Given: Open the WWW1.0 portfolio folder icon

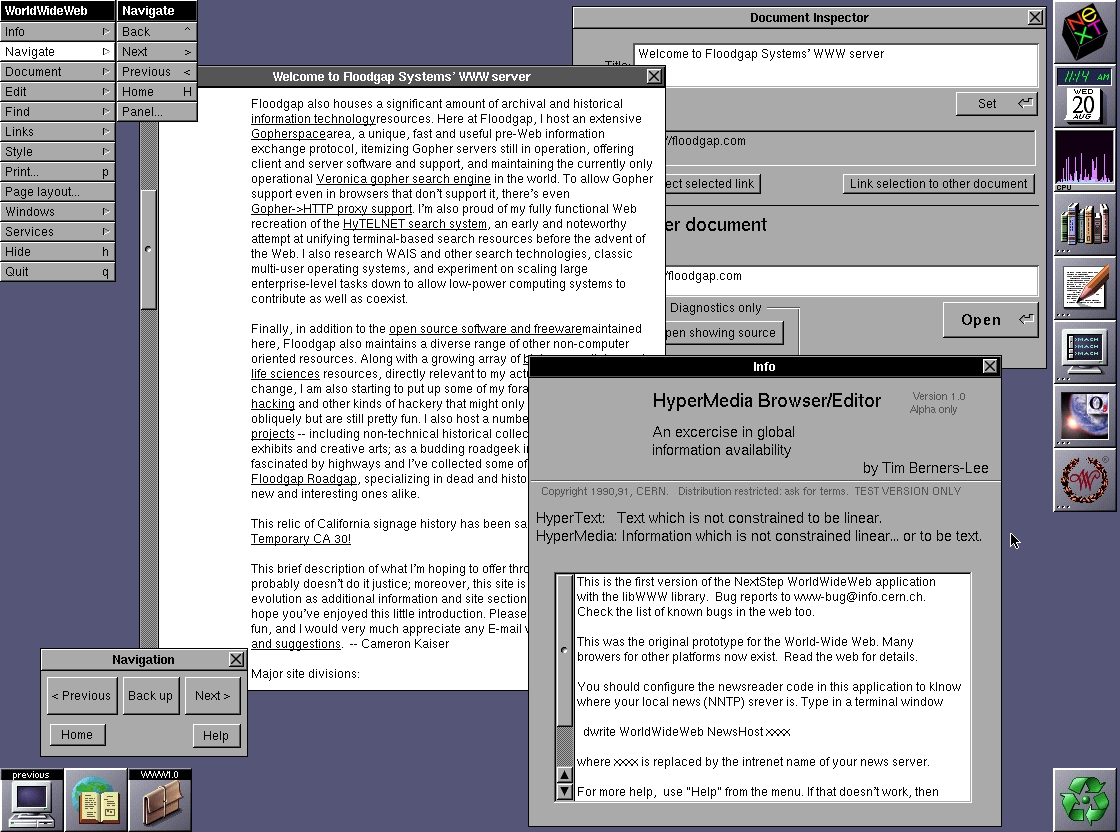Looking at the screenshot, I should tap(160, 800).
